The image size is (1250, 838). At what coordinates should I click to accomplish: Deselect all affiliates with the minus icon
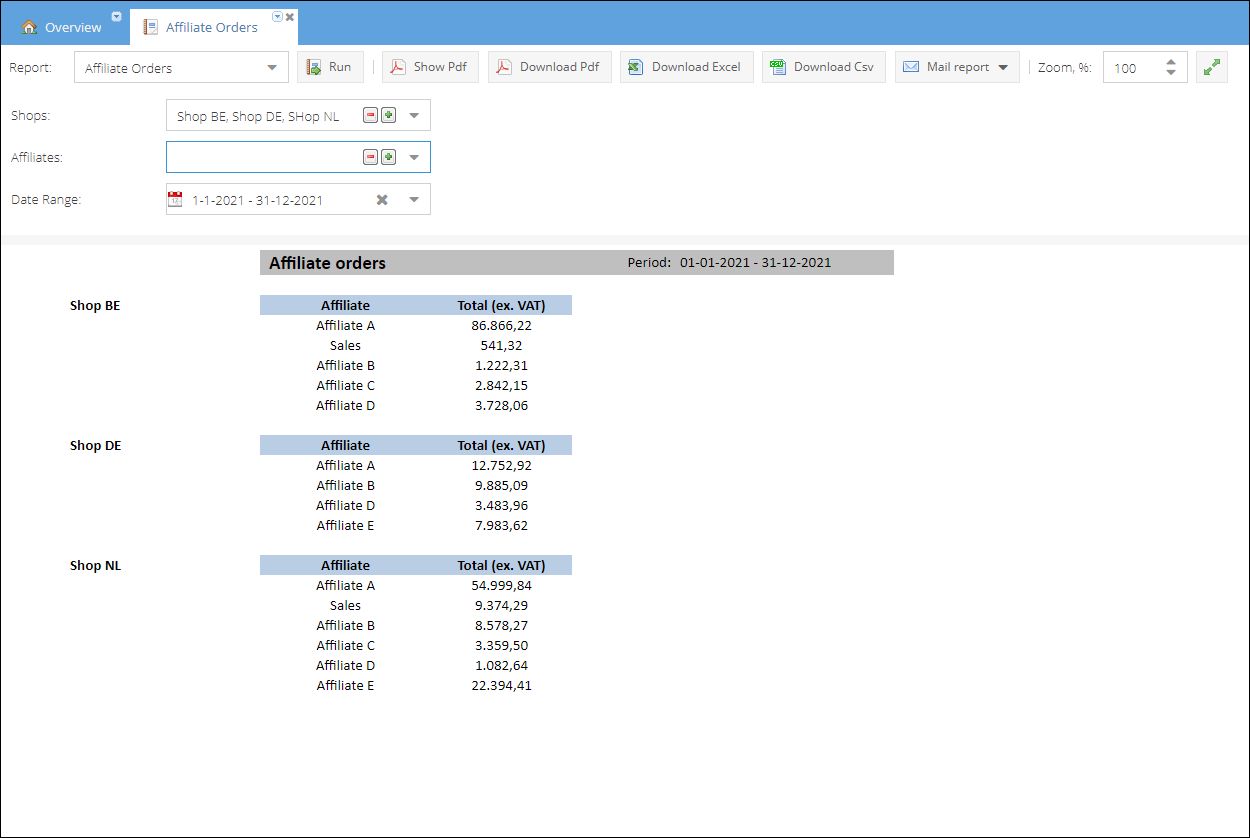pyautogui.click(x=371, y=157)
